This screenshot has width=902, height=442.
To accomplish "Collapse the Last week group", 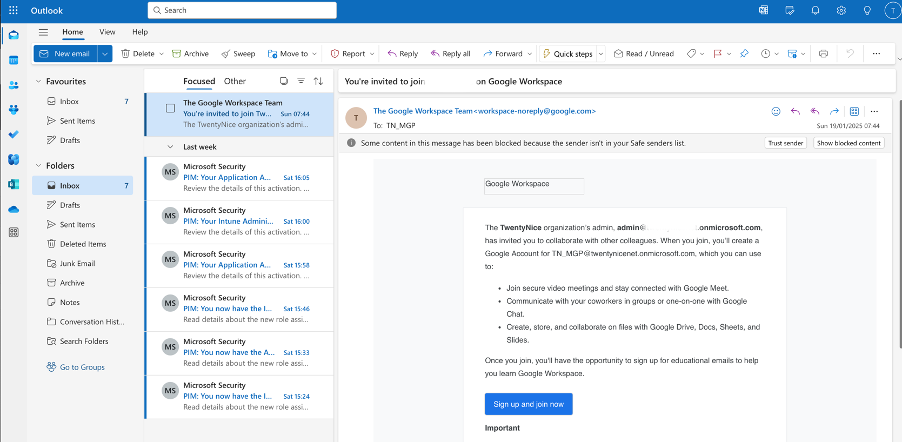I will (x=170, y=147).
